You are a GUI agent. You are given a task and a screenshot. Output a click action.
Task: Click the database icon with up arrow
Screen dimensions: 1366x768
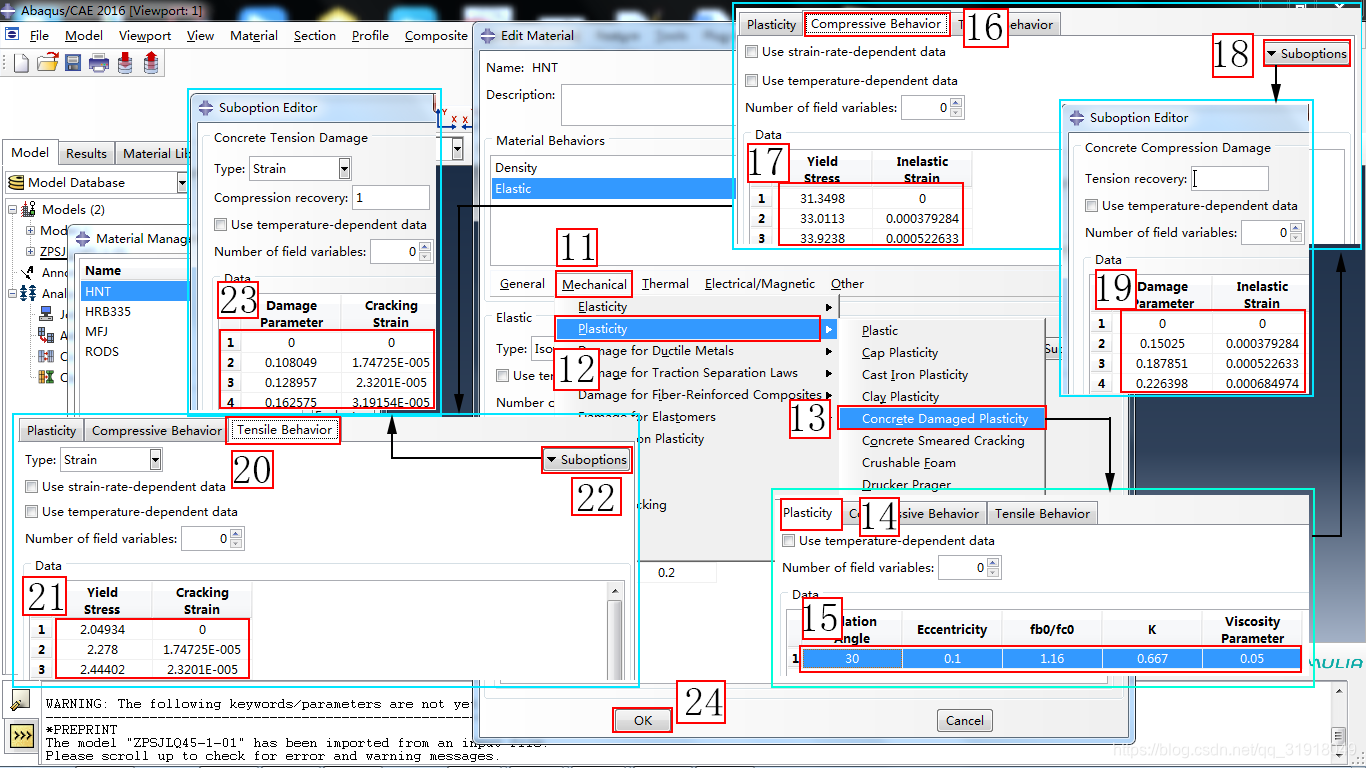pyautogui.click(x=151, y=64)
